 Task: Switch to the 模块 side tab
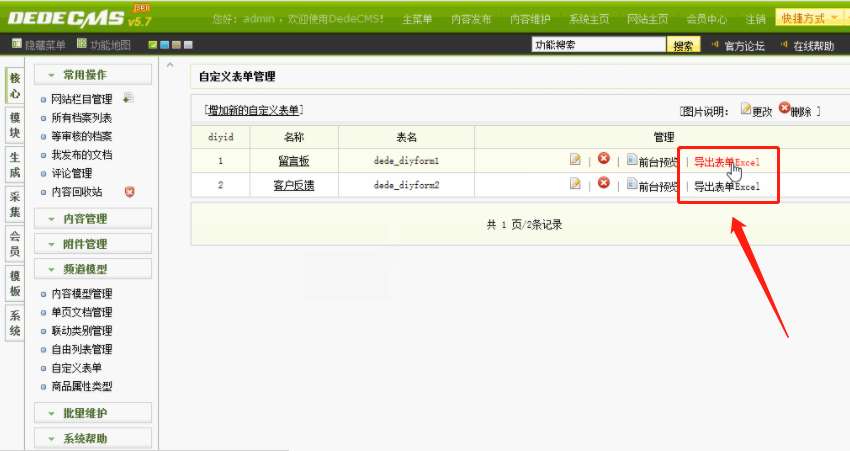click(x=15, y=125)
